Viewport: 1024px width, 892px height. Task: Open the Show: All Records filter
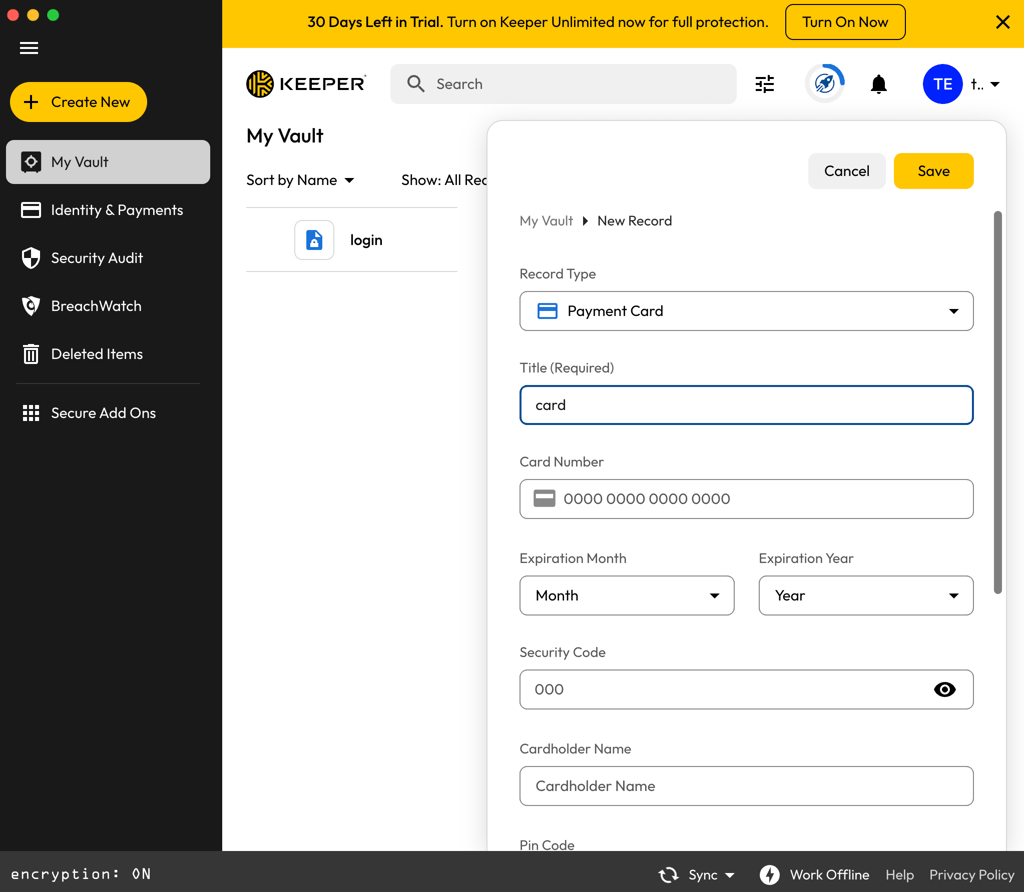444,180
